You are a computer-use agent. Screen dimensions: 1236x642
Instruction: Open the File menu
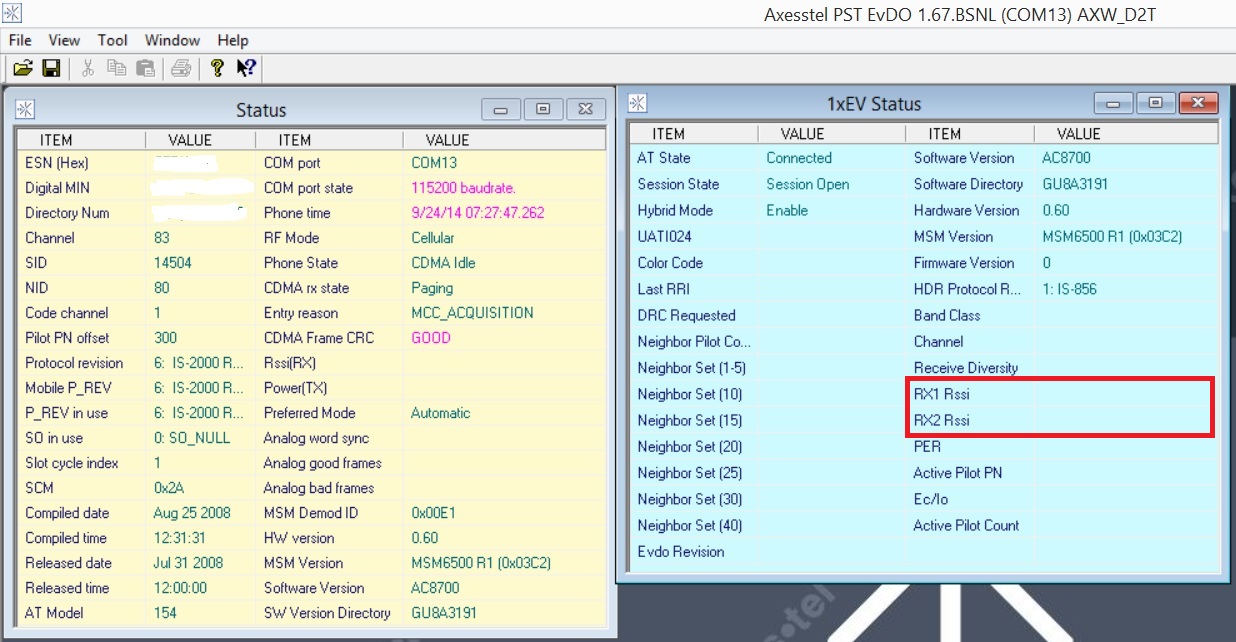click(20, 40)
